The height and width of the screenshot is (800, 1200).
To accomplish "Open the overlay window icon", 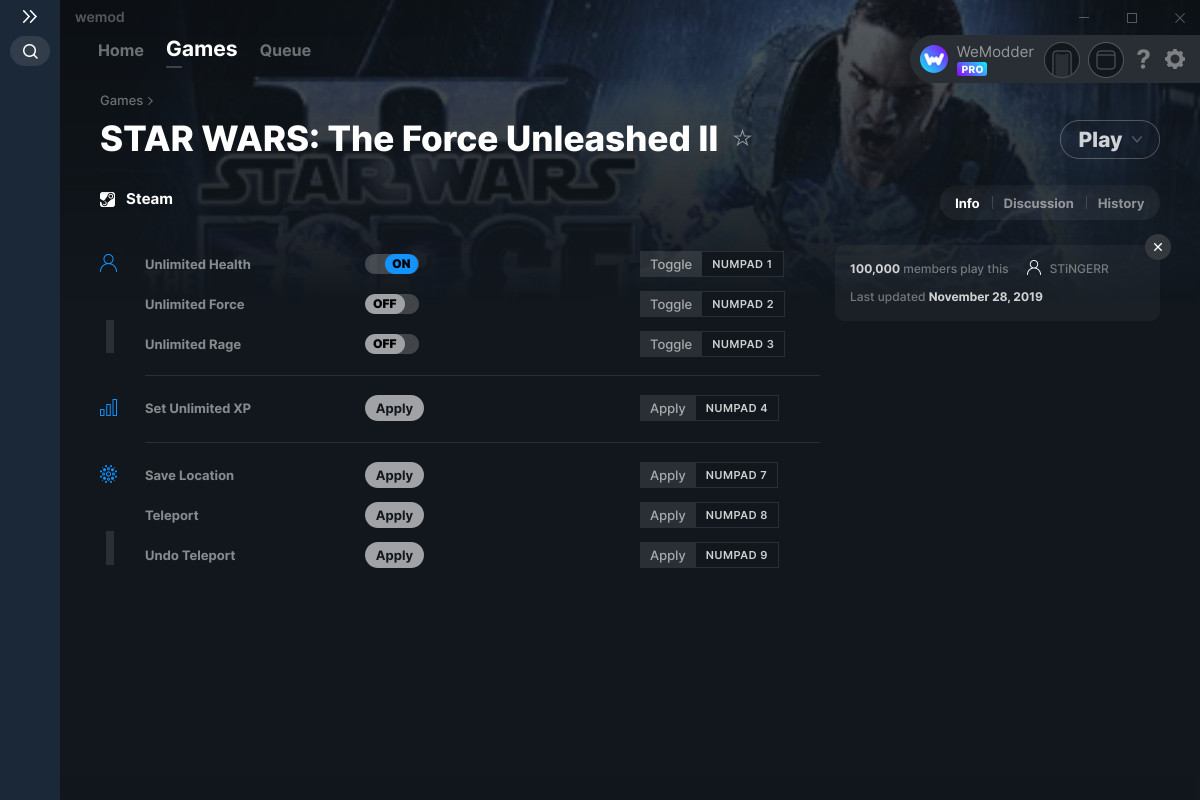I will click(1106, 60).
